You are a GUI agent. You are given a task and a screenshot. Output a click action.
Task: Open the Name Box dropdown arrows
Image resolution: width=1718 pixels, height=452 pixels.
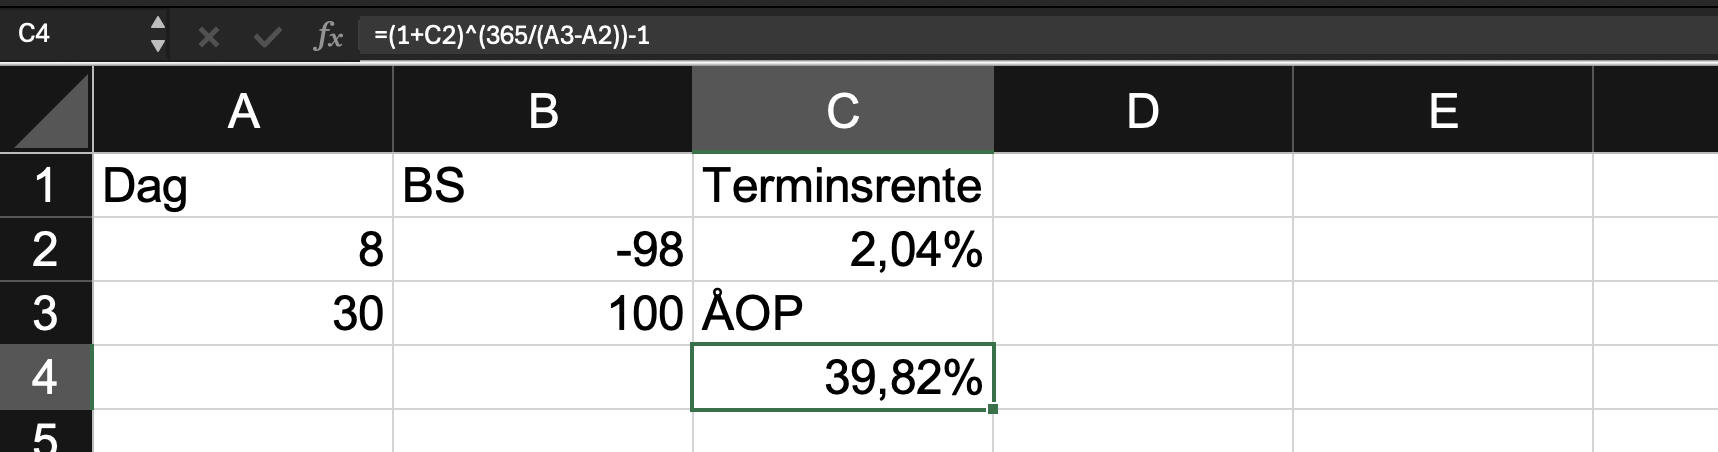(x=157, y=34)
